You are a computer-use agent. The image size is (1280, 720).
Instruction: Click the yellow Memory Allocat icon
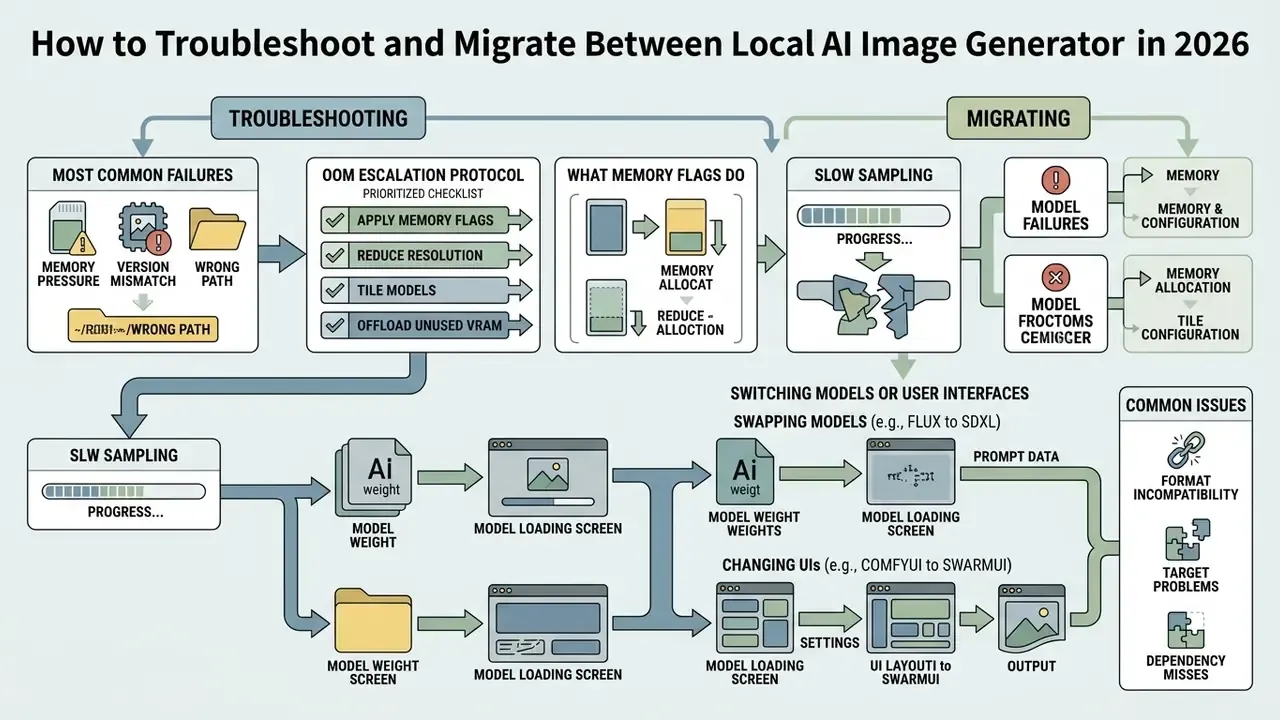(x=686, y=227)
